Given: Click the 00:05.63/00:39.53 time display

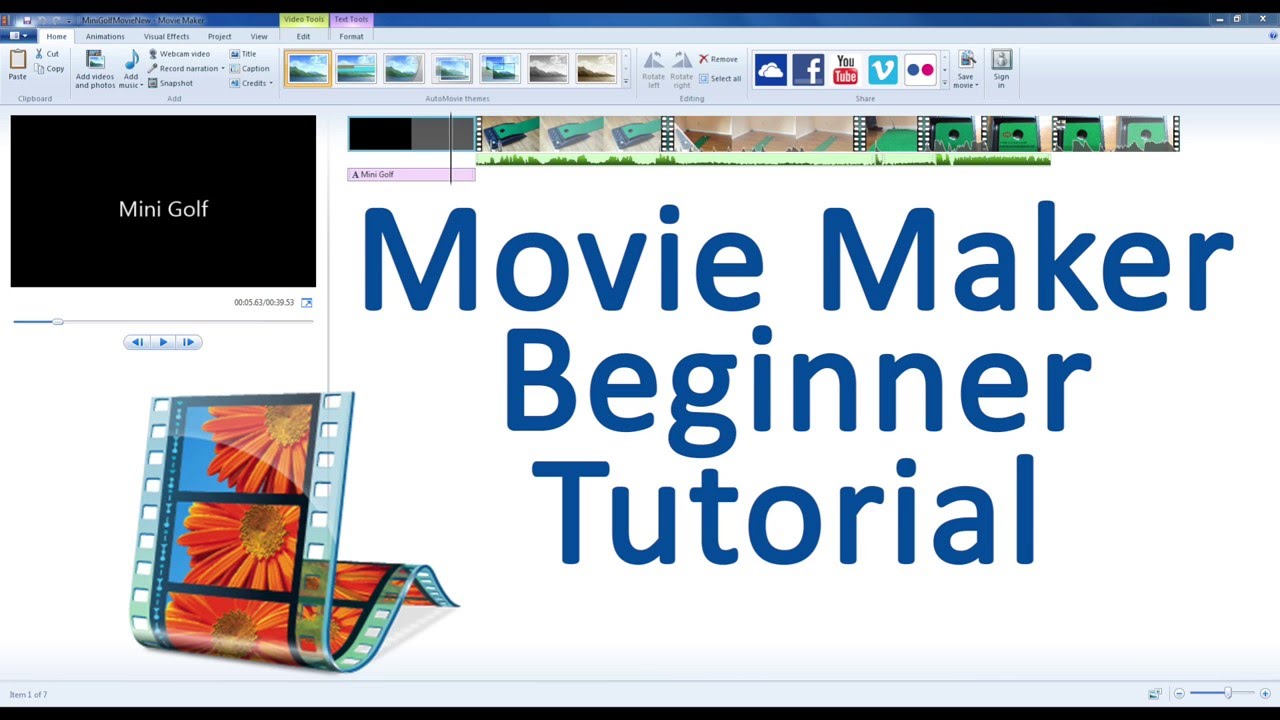Looking at the screenshot, I should click(x=264, y=302).
